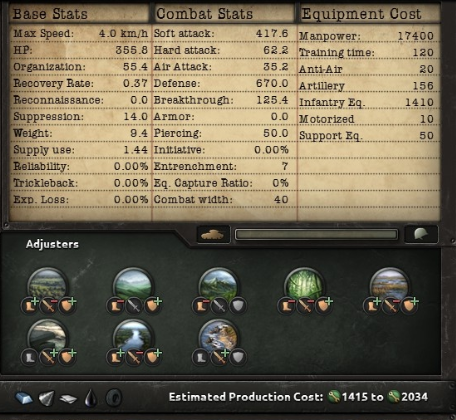The image size is (456, 420).
Task: Select the marsh terrain adjuster icon
Action: 390,285
